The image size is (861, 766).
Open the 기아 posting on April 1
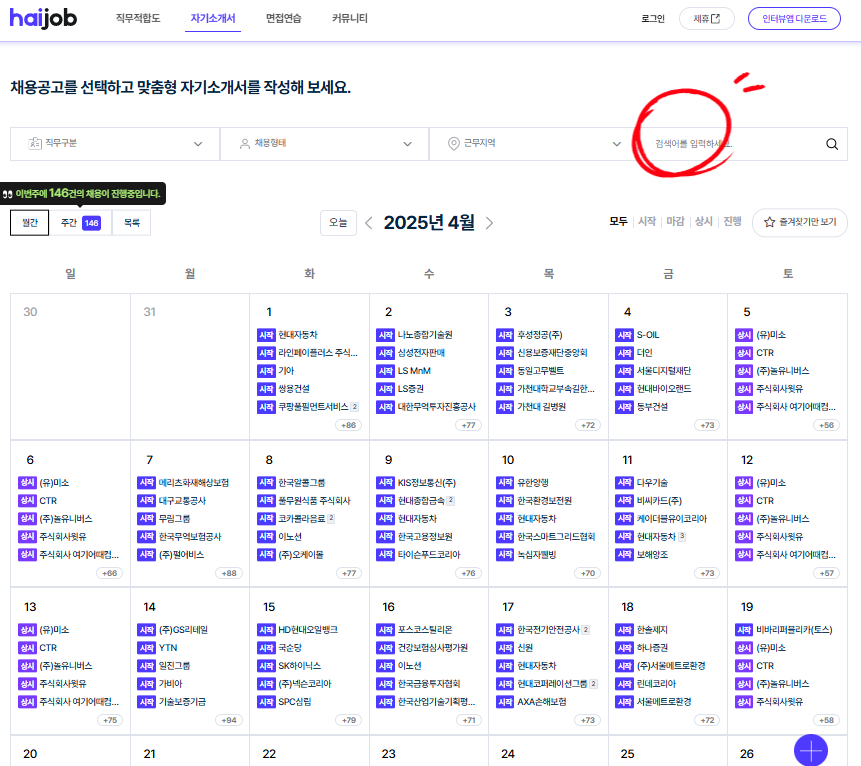tap(286, 371)
